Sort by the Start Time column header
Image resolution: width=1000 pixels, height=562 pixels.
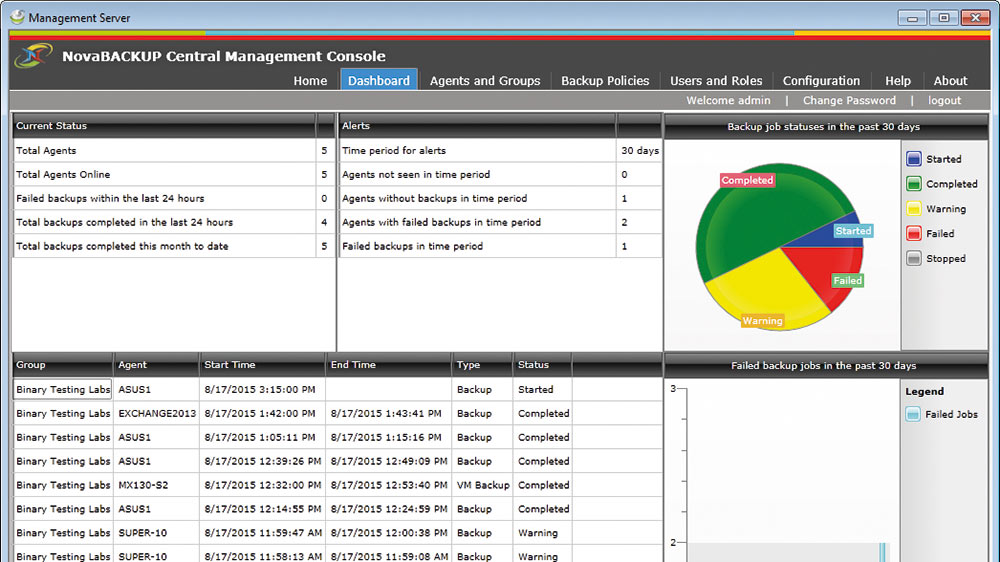tap(262, 365)
